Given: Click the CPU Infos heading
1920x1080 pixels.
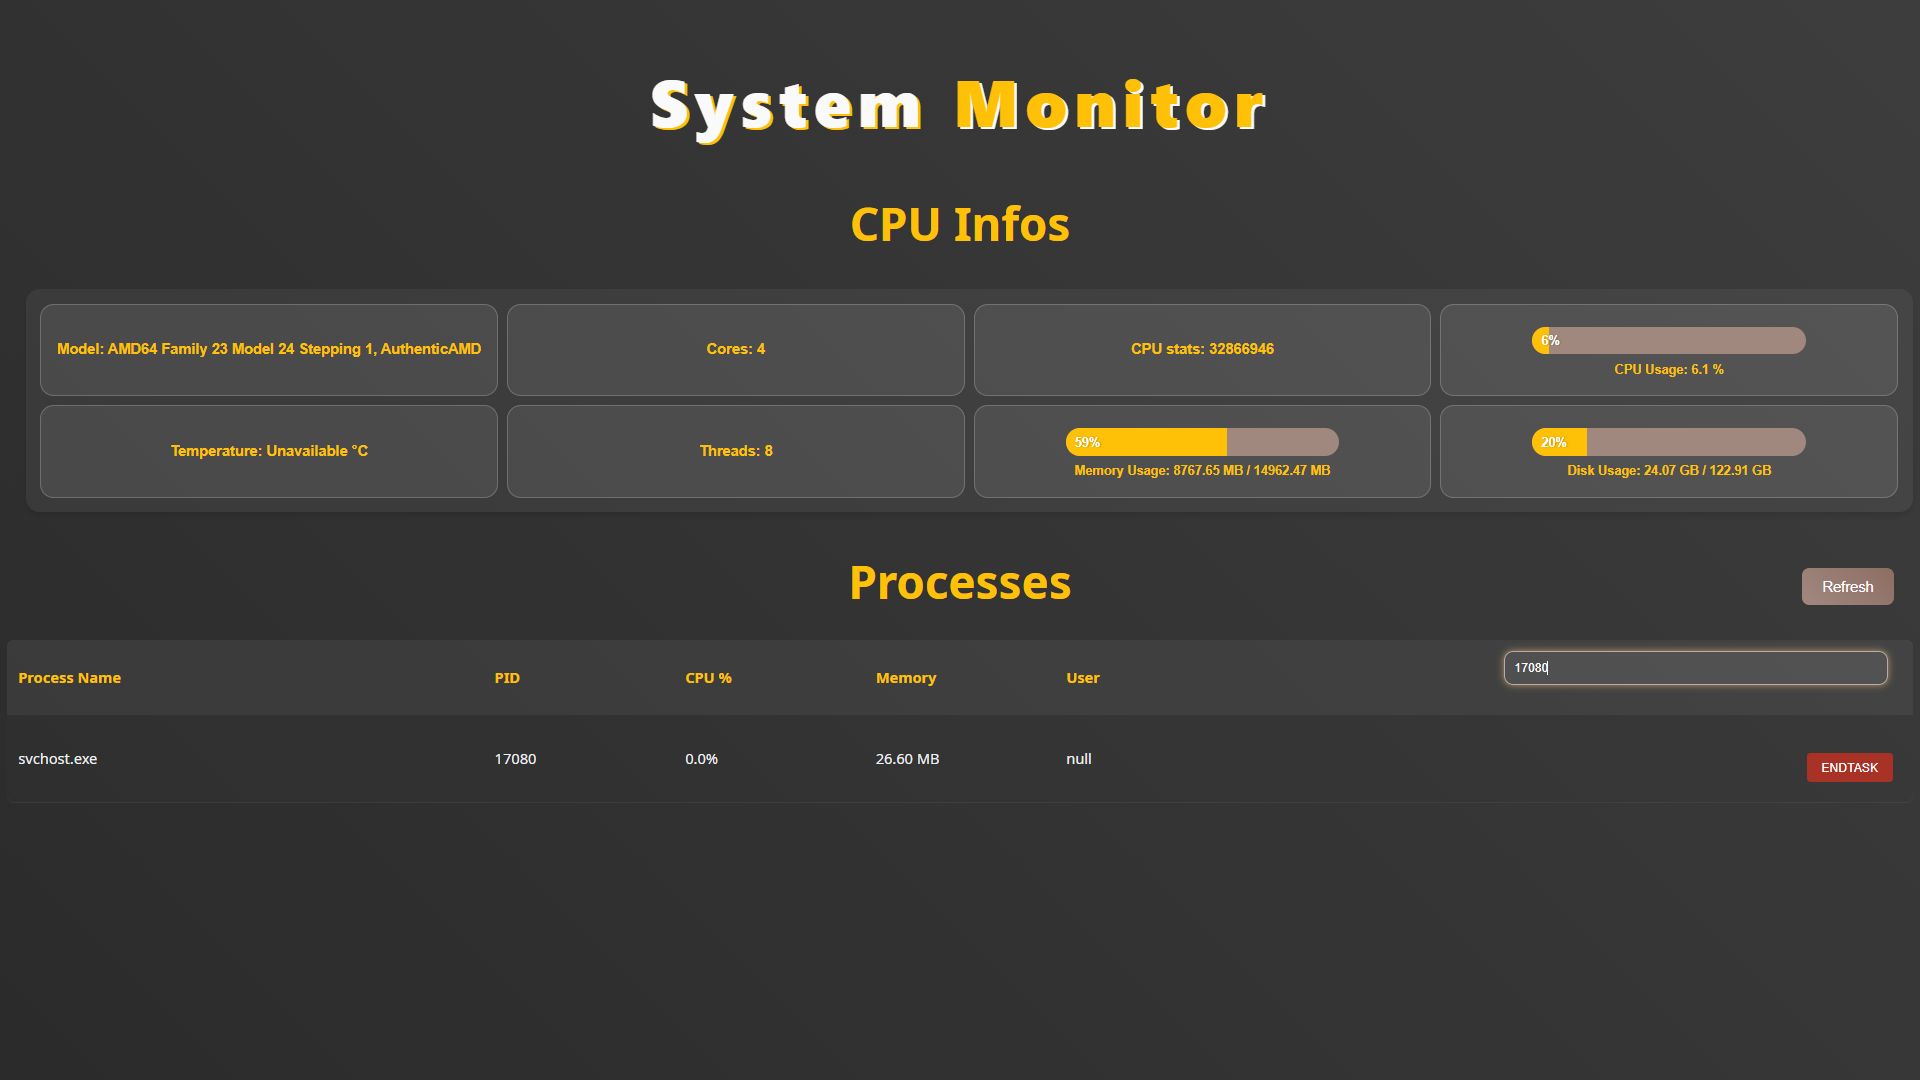Looking at the screenshot, I should click(x=960, y=224).
